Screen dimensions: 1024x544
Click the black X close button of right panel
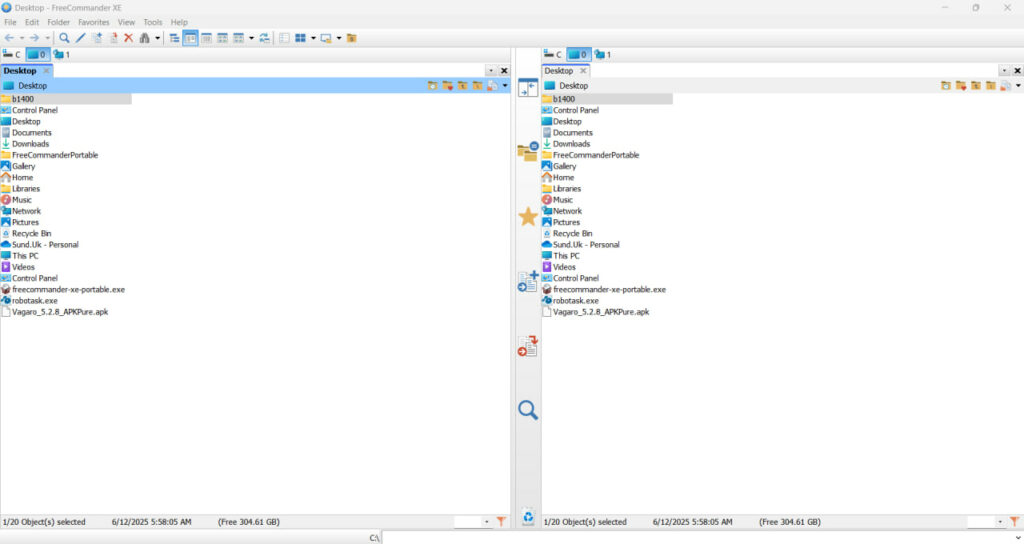click(1017, 71)
